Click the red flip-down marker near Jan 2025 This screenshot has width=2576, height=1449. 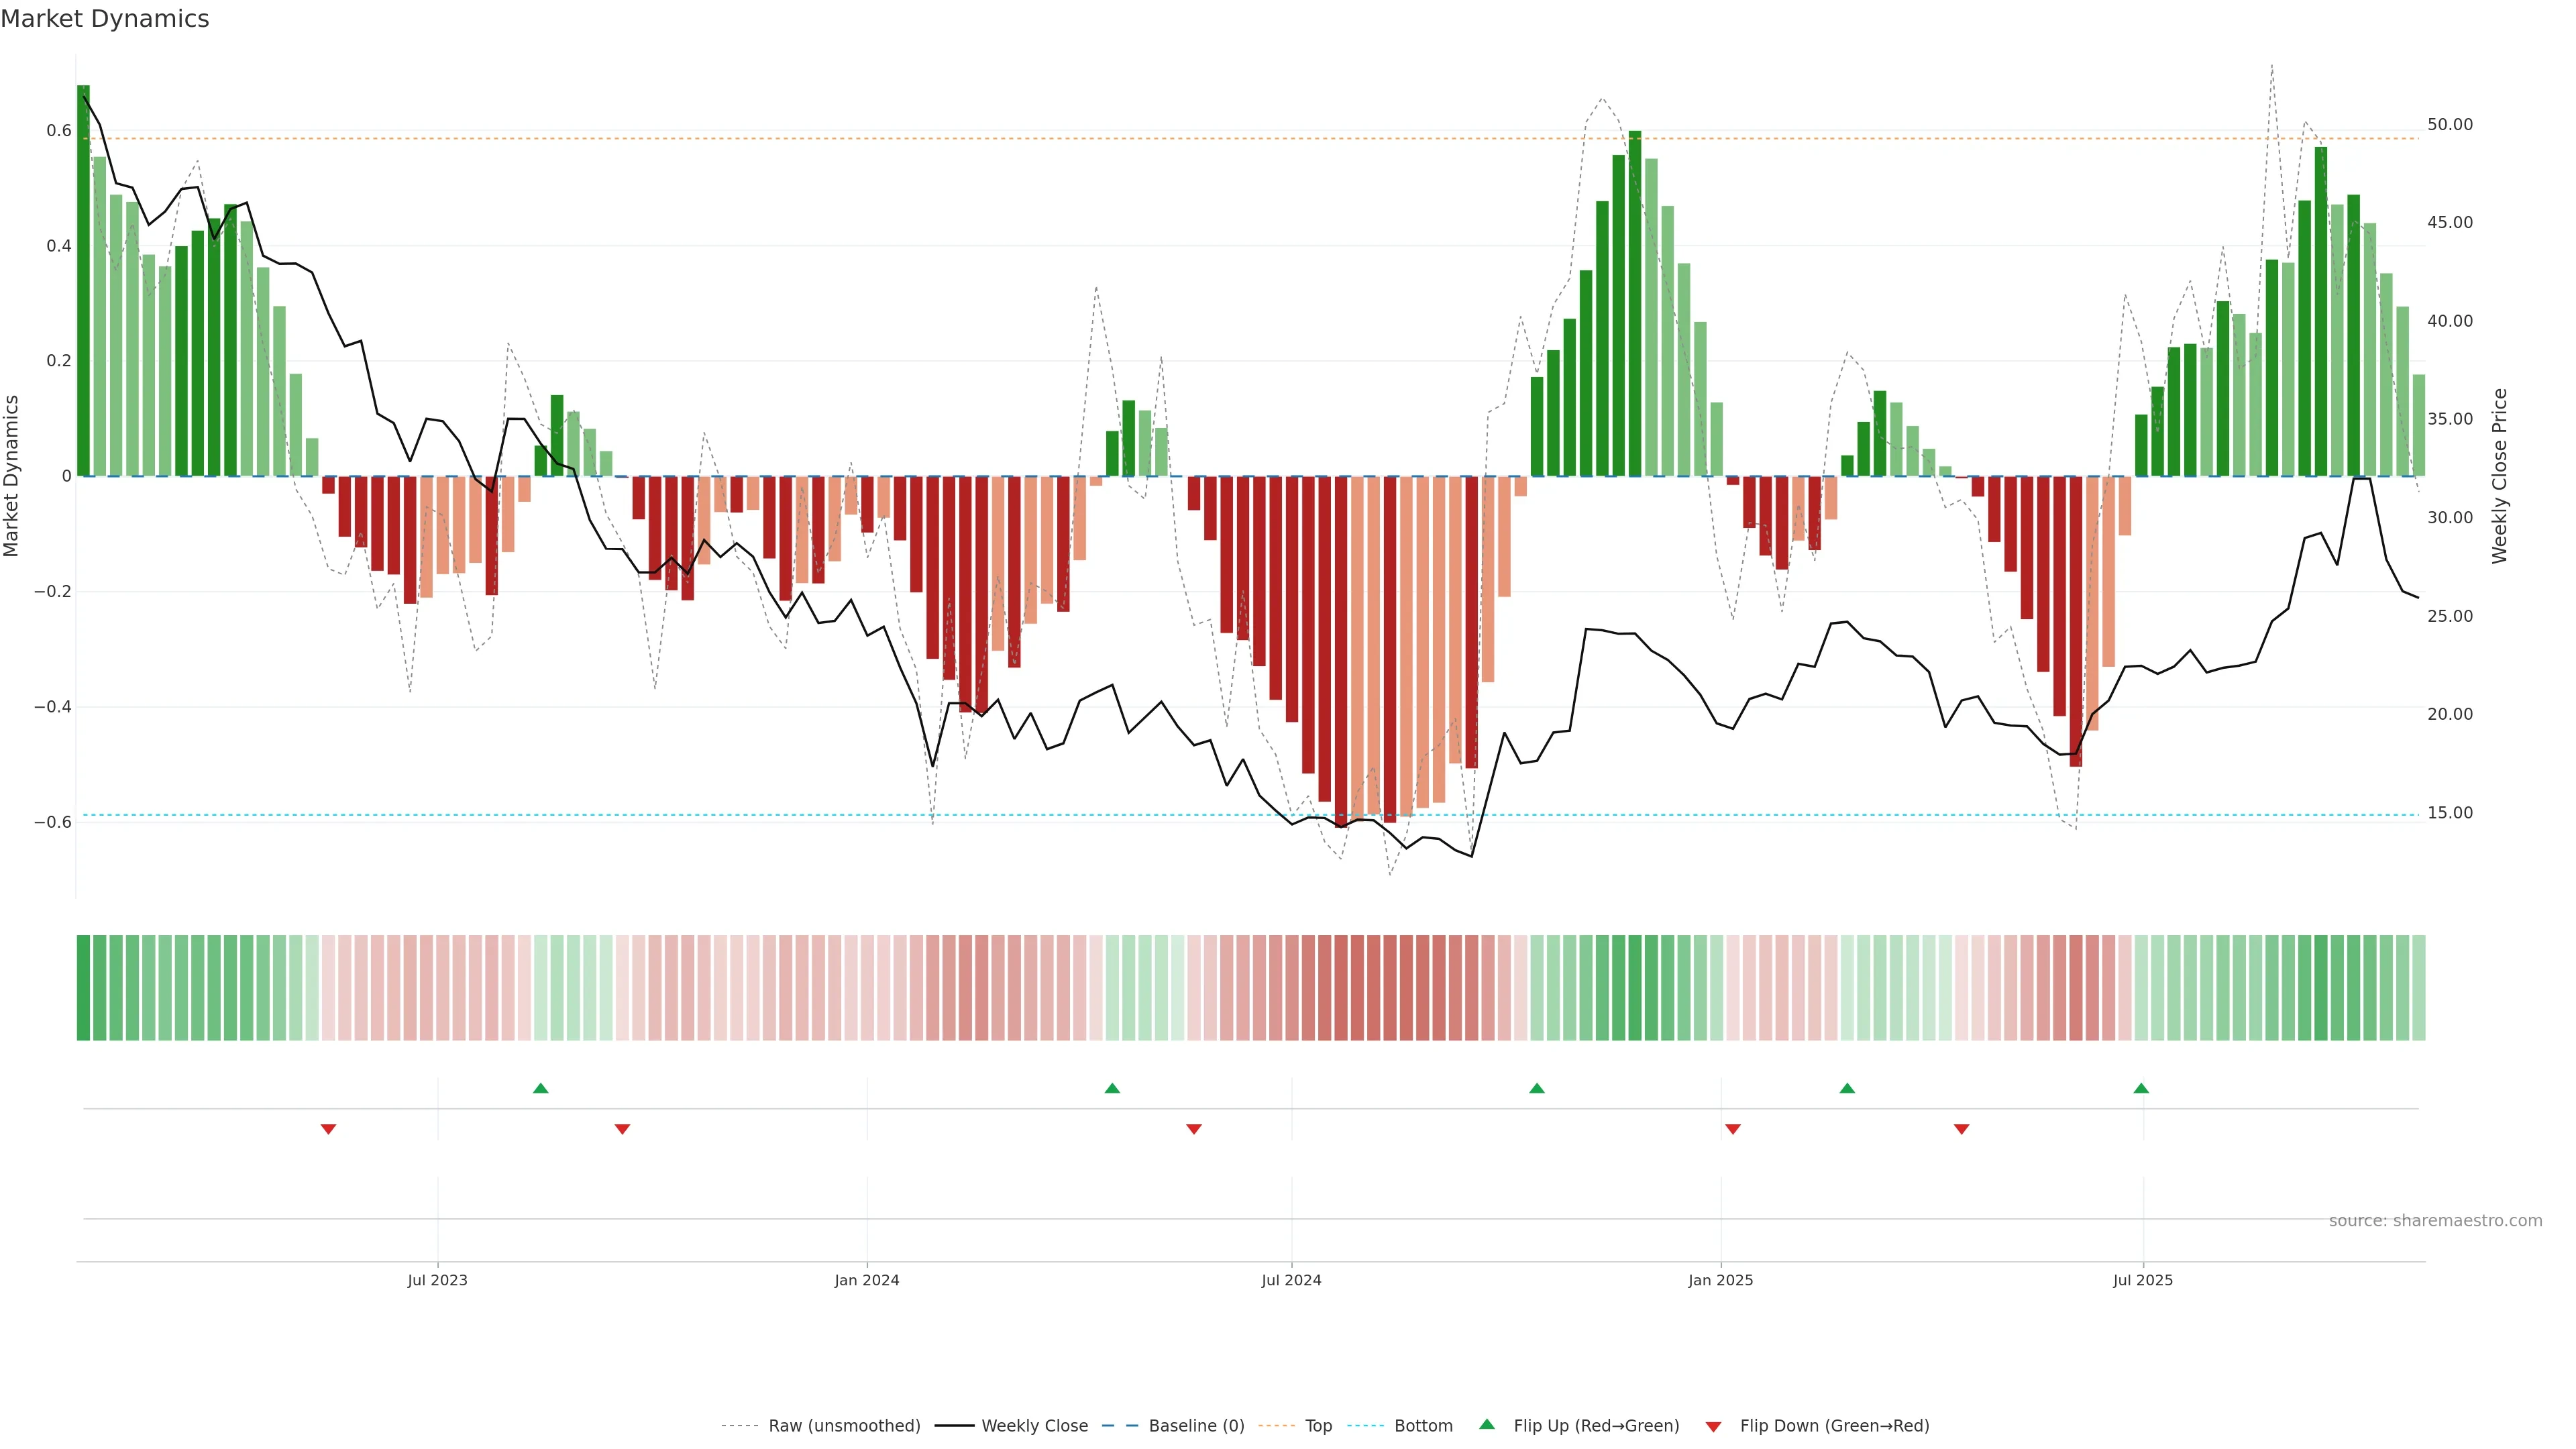click(1733, 1129)
